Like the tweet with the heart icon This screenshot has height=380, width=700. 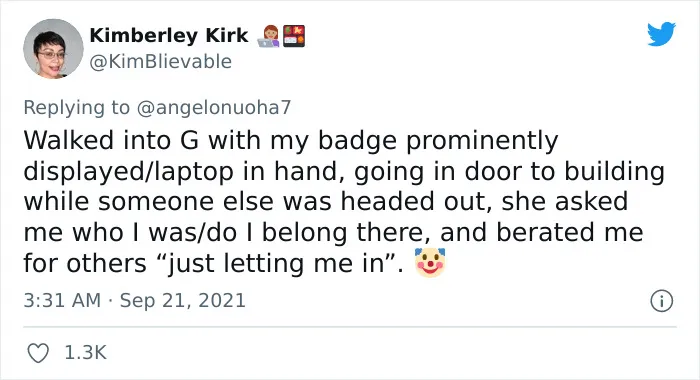[38, 353]
